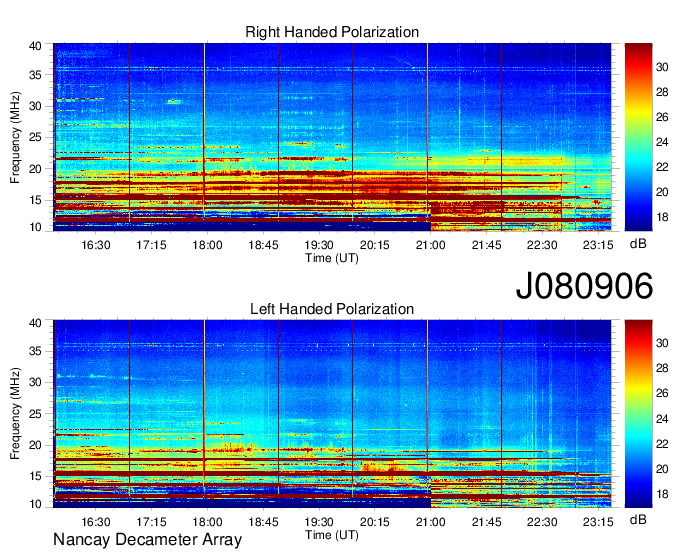Click the right-handed polarization spectrogram image
Viewport: 680px width, 552px height.
(x=332, y=137)
